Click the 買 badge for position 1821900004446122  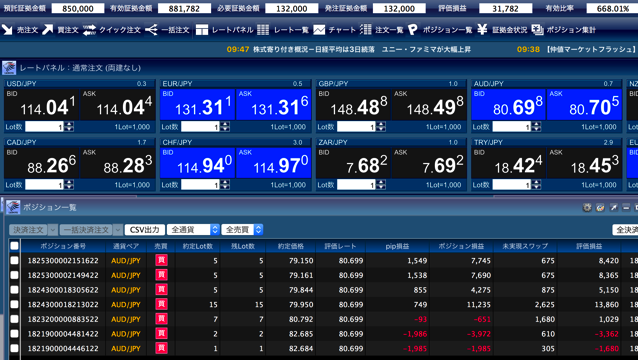click(161, 348)
